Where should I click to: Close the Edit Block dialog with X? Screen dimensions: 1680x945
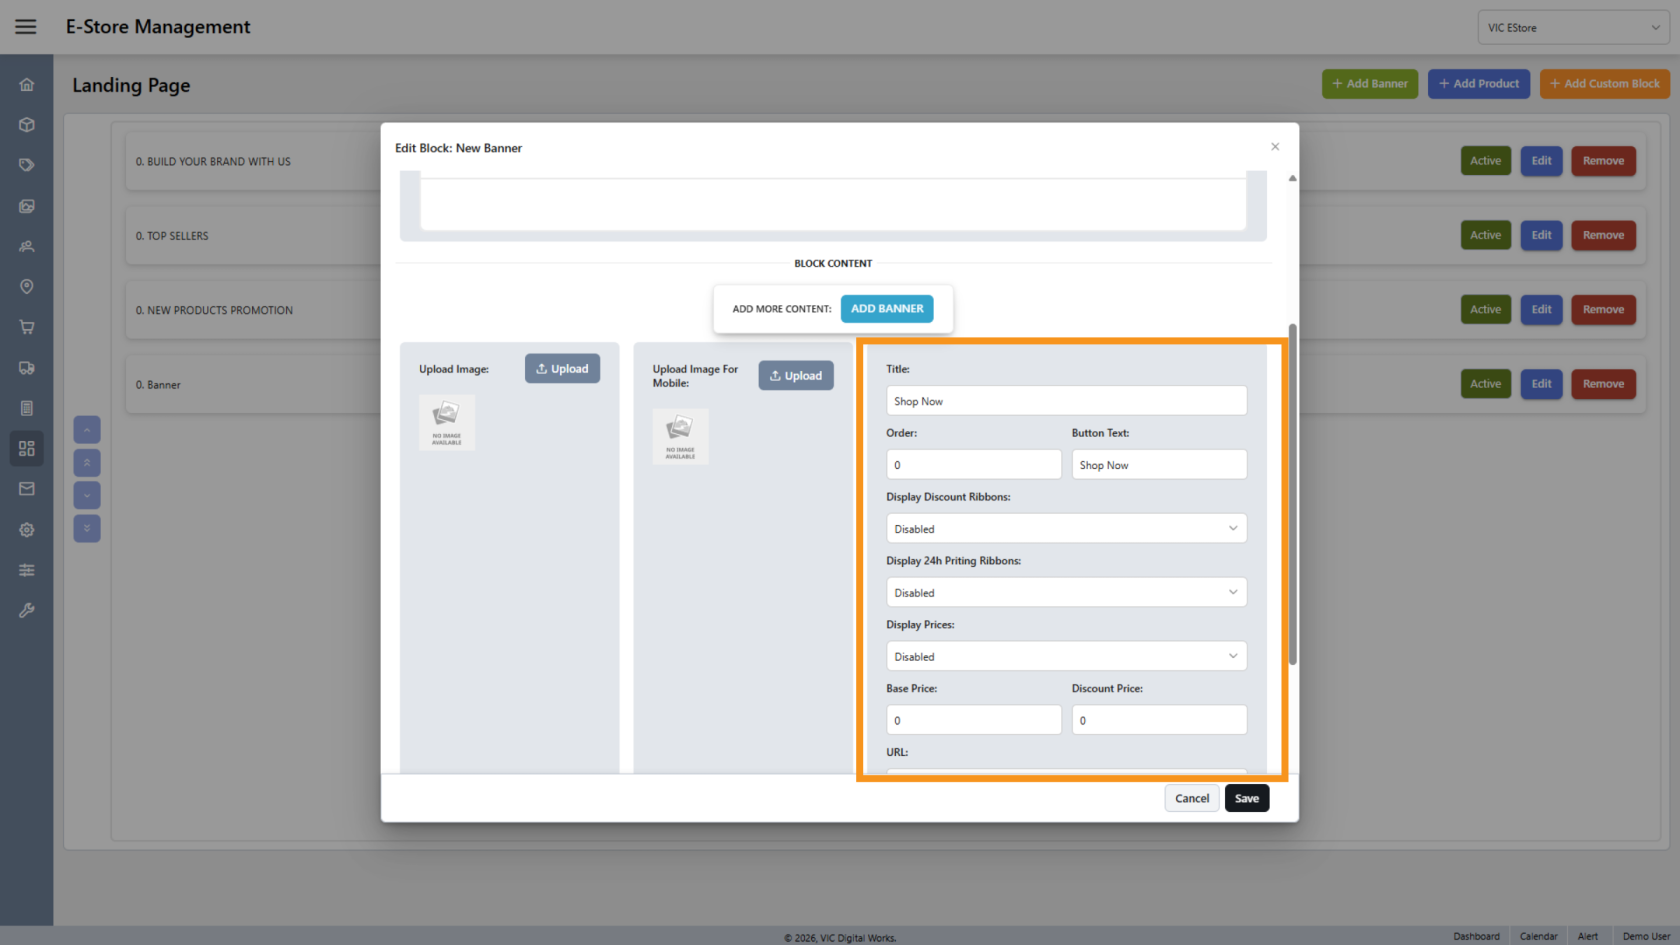[1275, 147]
